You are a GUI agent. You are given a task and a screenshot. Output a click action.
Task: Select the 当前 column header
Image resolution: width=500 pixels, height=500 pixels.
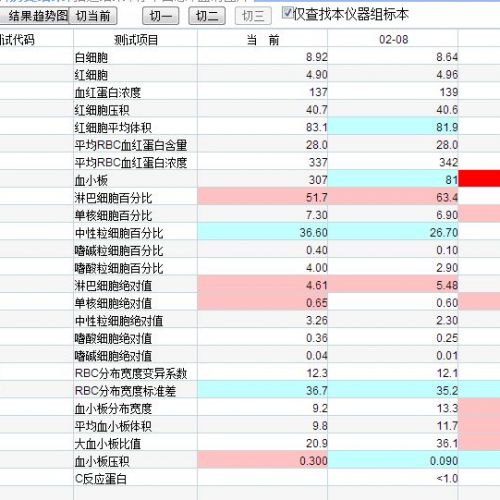point(263,40)
